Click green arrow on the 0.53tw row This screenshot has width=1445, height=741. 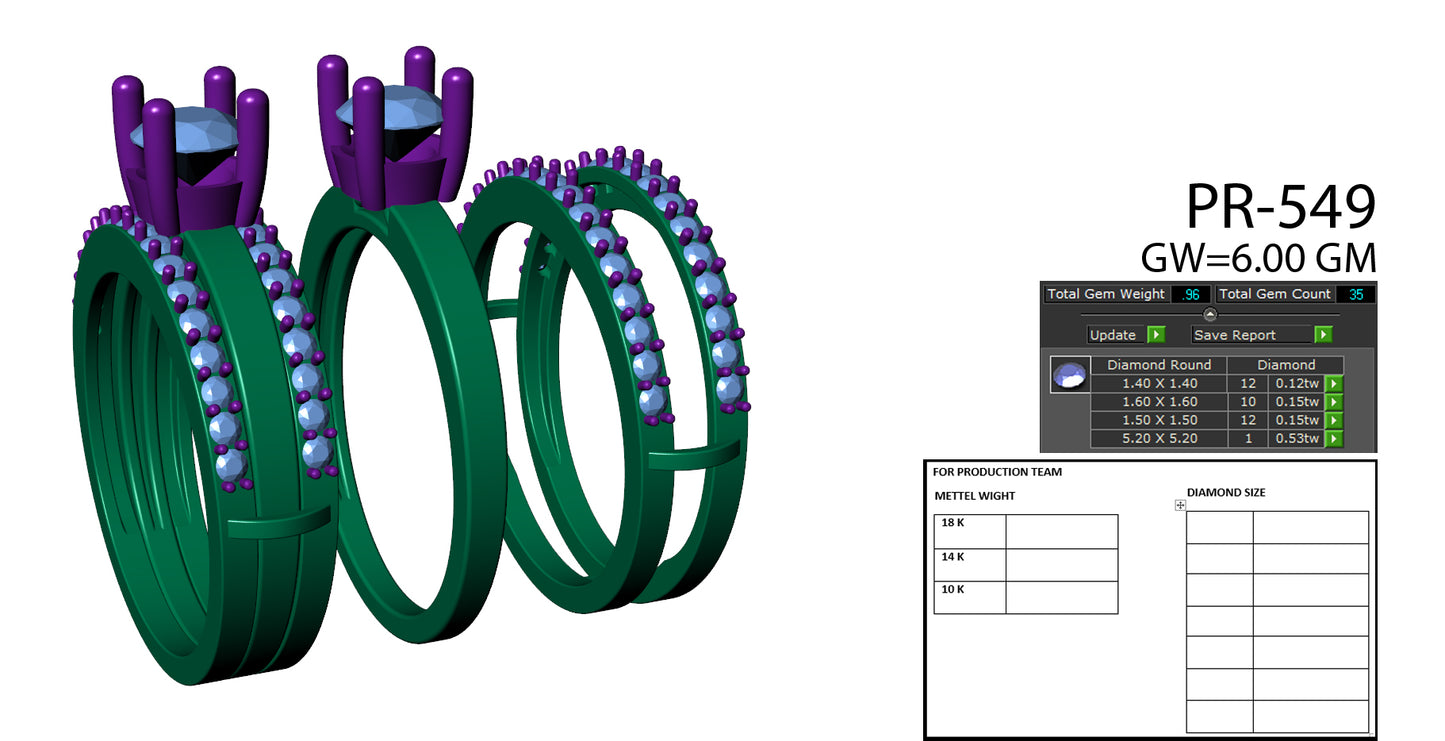click(x=1333, y=438)
